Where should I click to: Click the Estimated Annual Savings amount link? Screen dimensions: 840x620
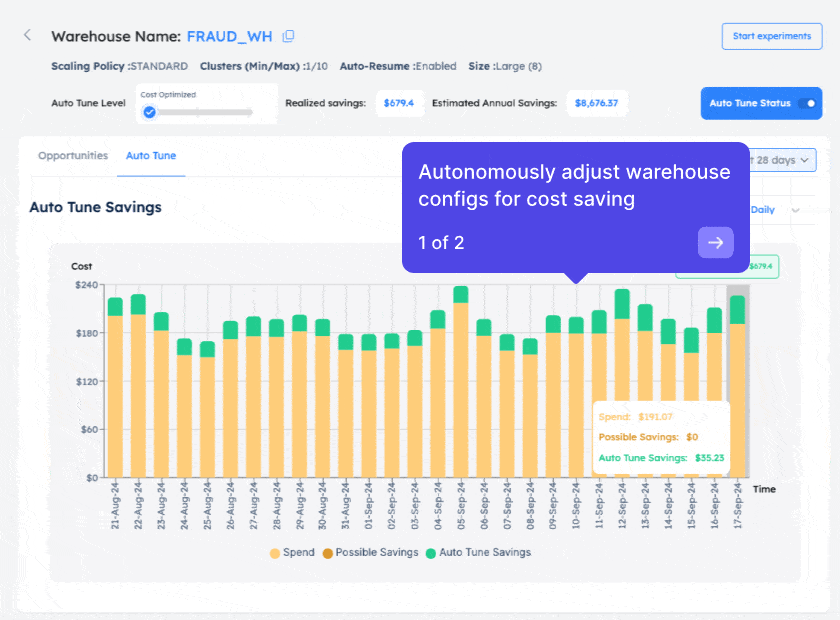(x=597, y=102)
